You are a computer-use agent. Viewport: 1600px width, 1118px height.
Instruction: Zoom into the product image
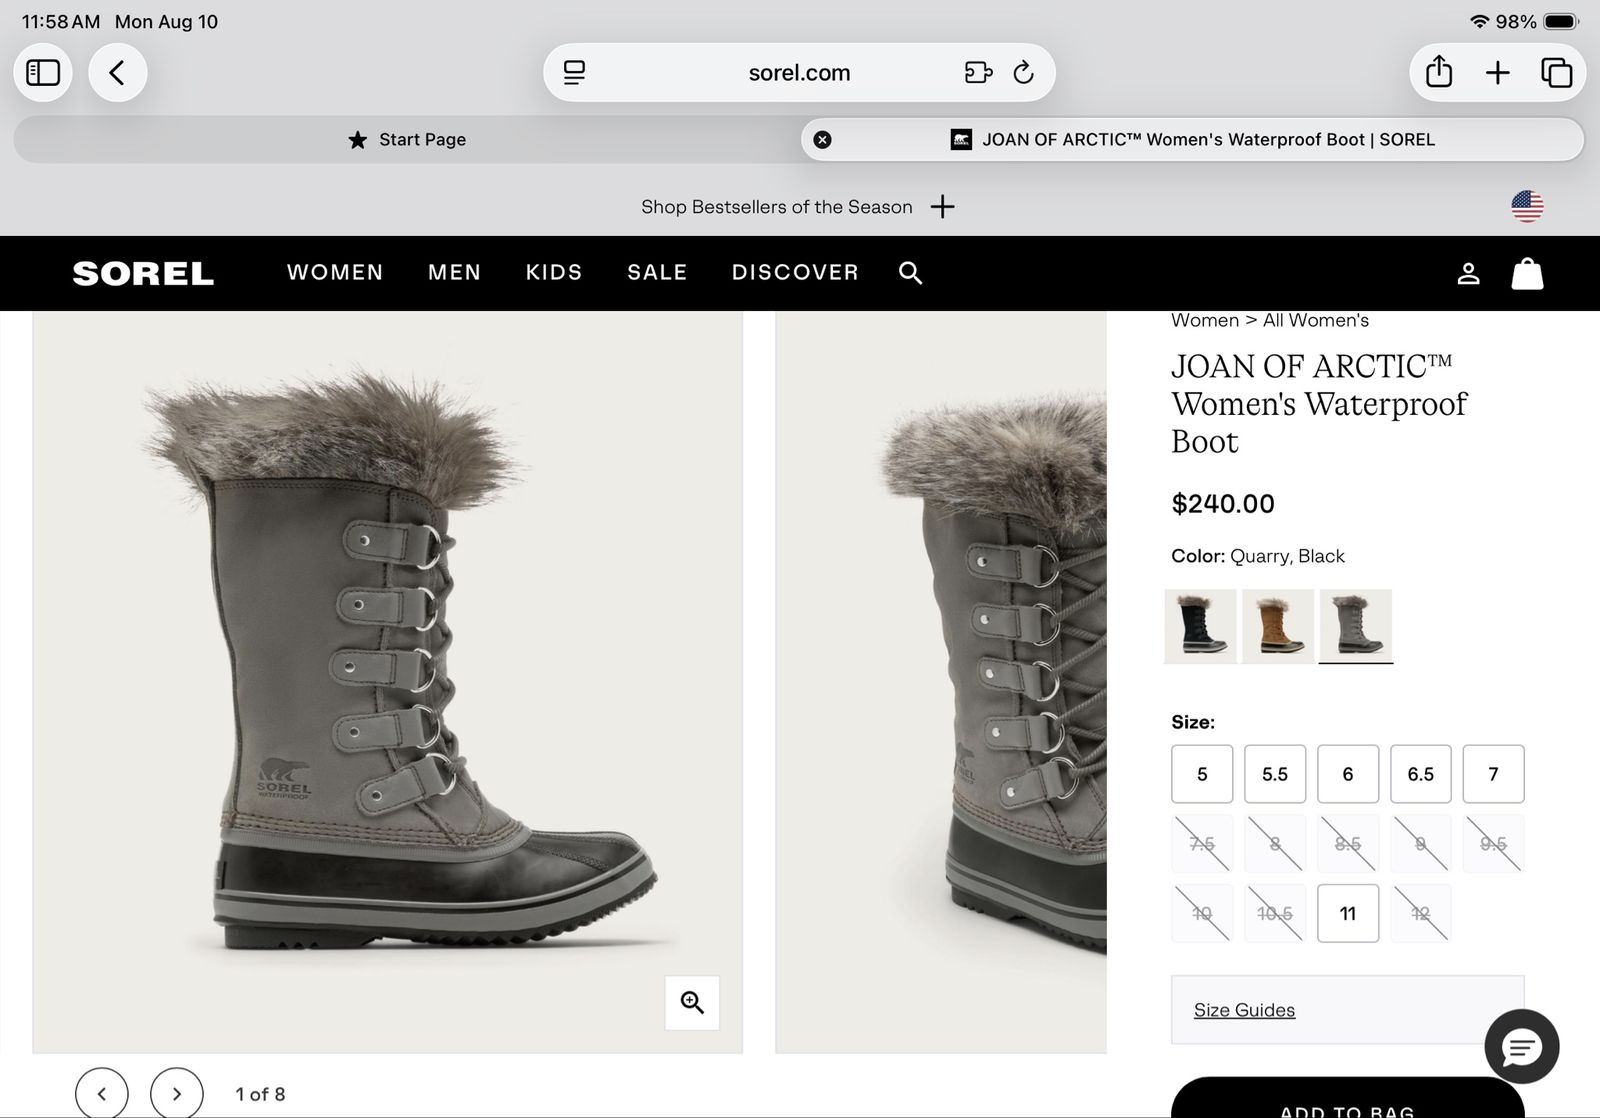(x=692, y=1002)
